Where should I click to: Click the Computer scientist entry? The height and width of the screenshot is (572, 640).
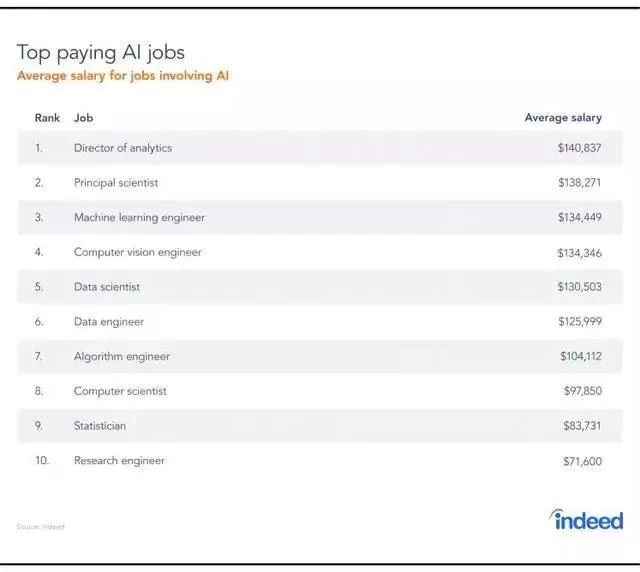[120, 391]
